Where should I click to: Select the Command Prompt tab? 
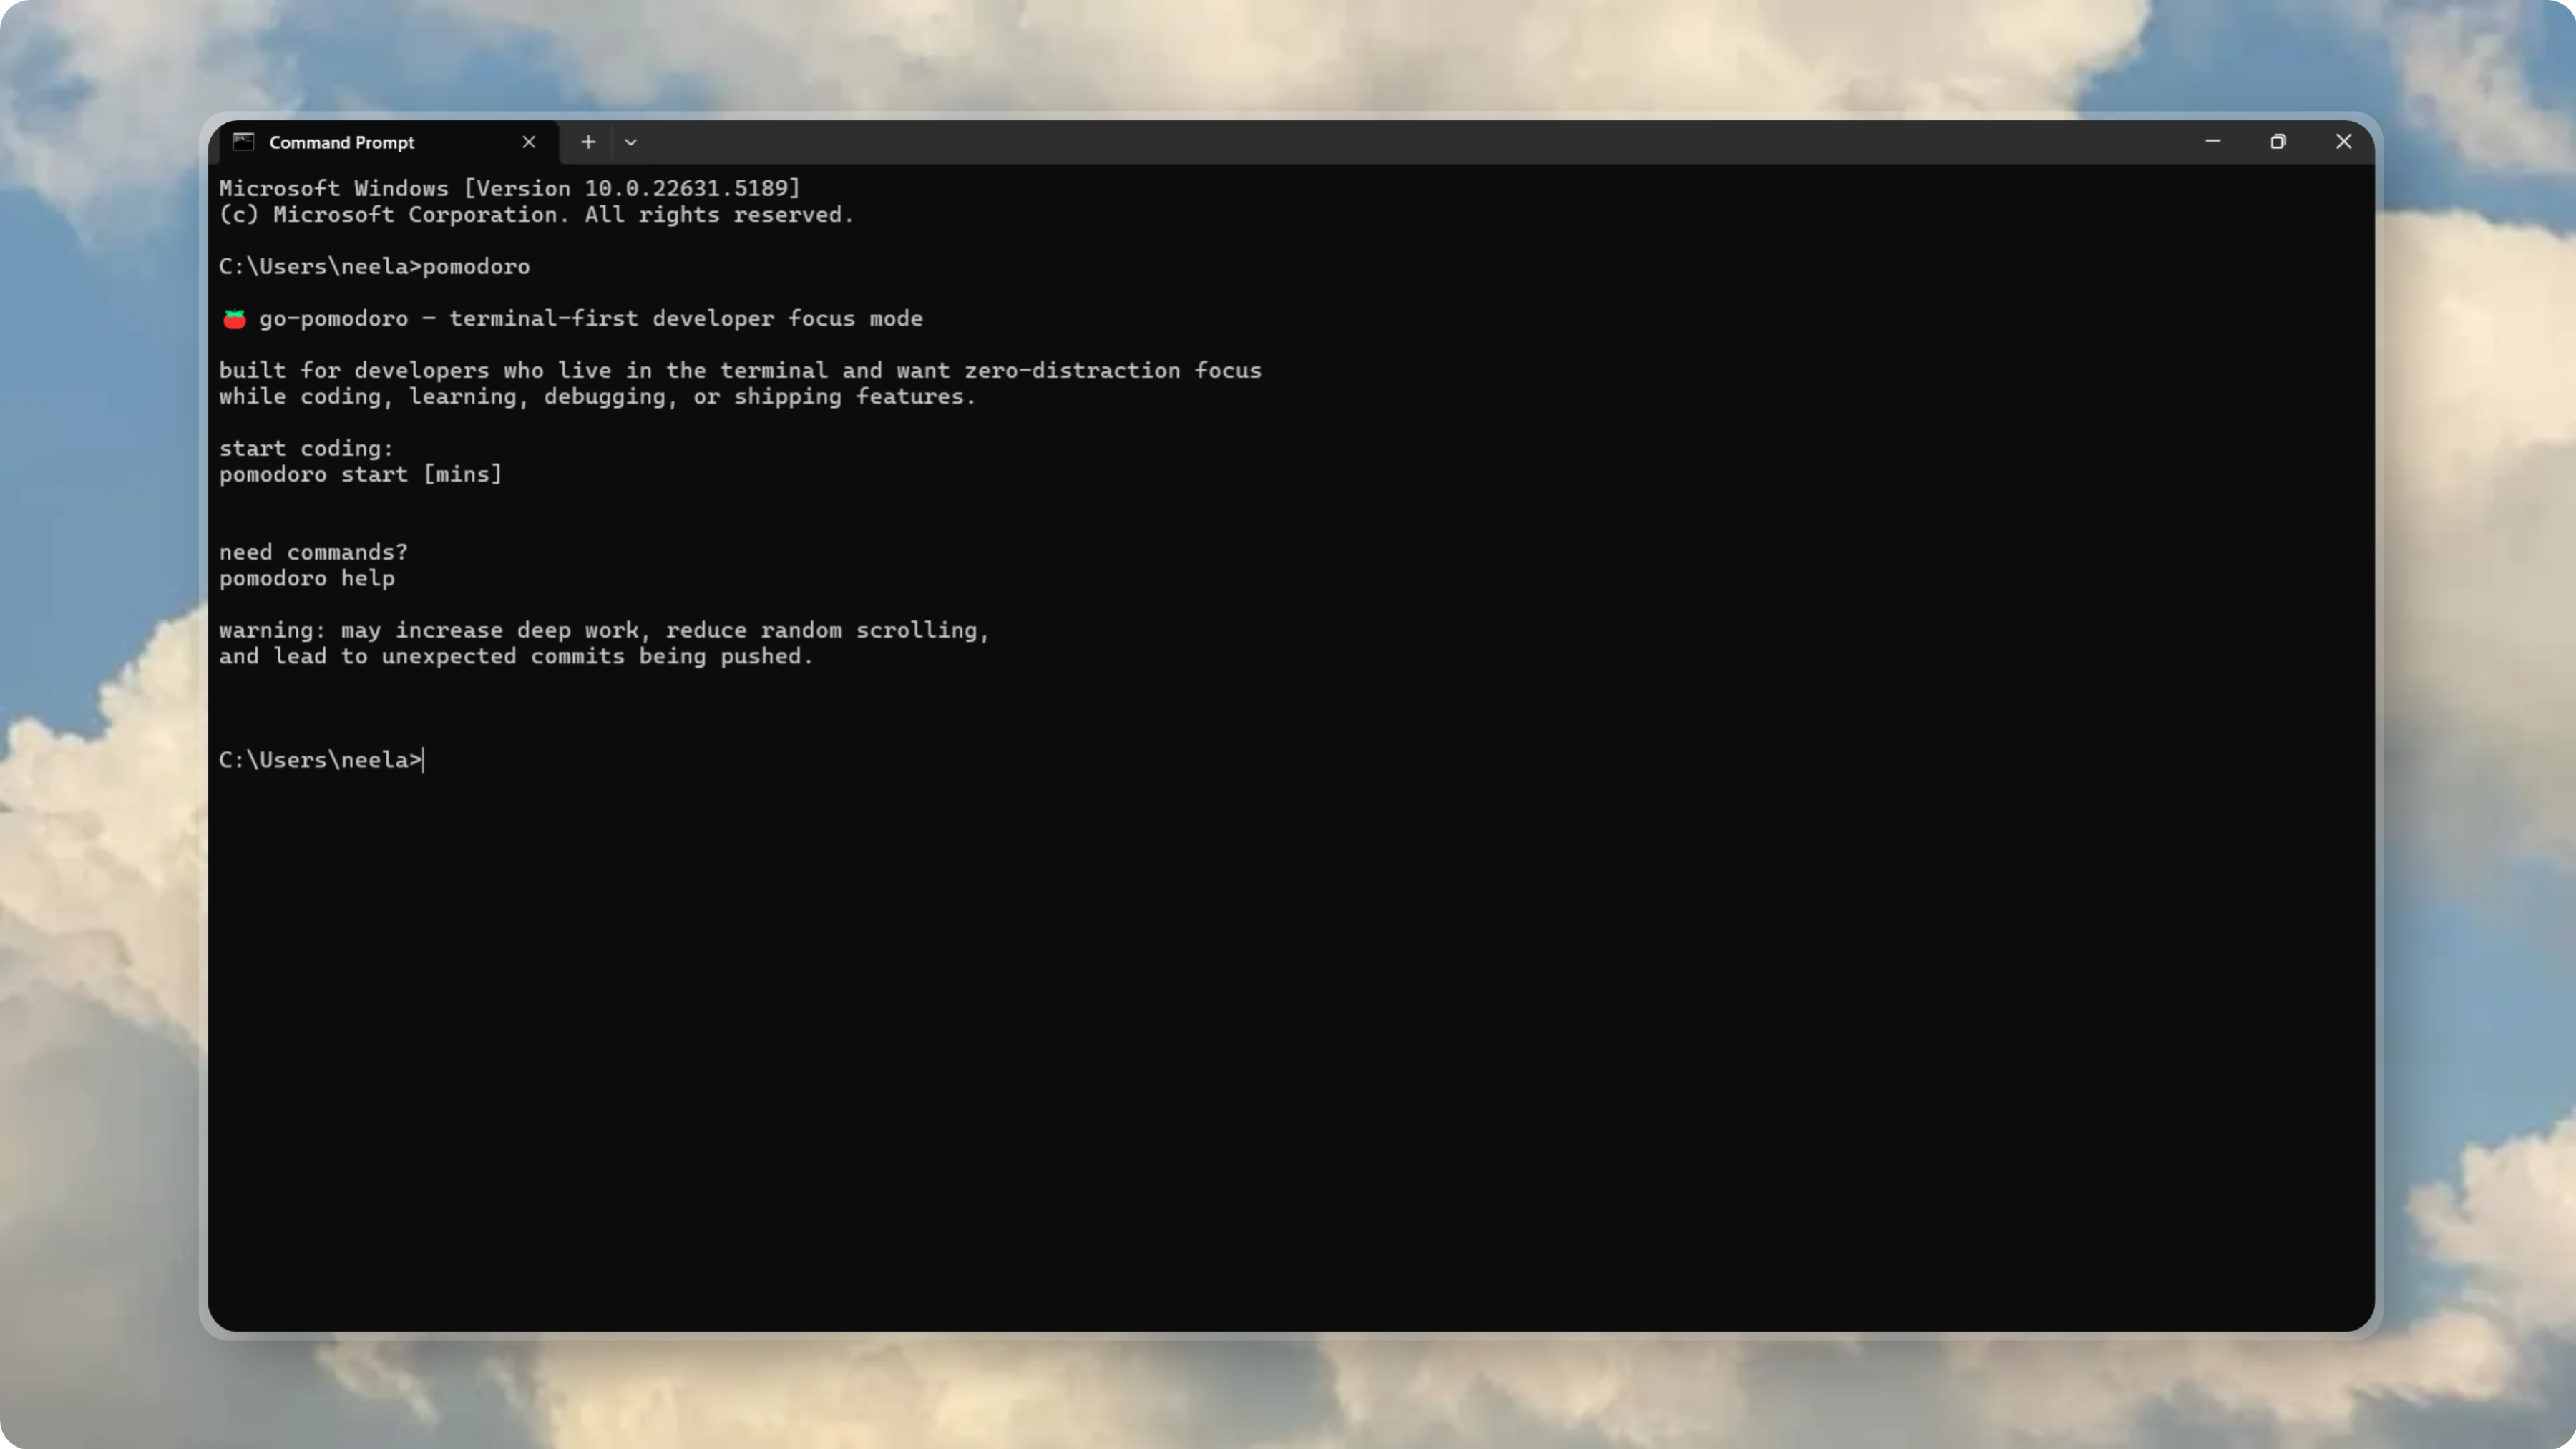[341, 142]
